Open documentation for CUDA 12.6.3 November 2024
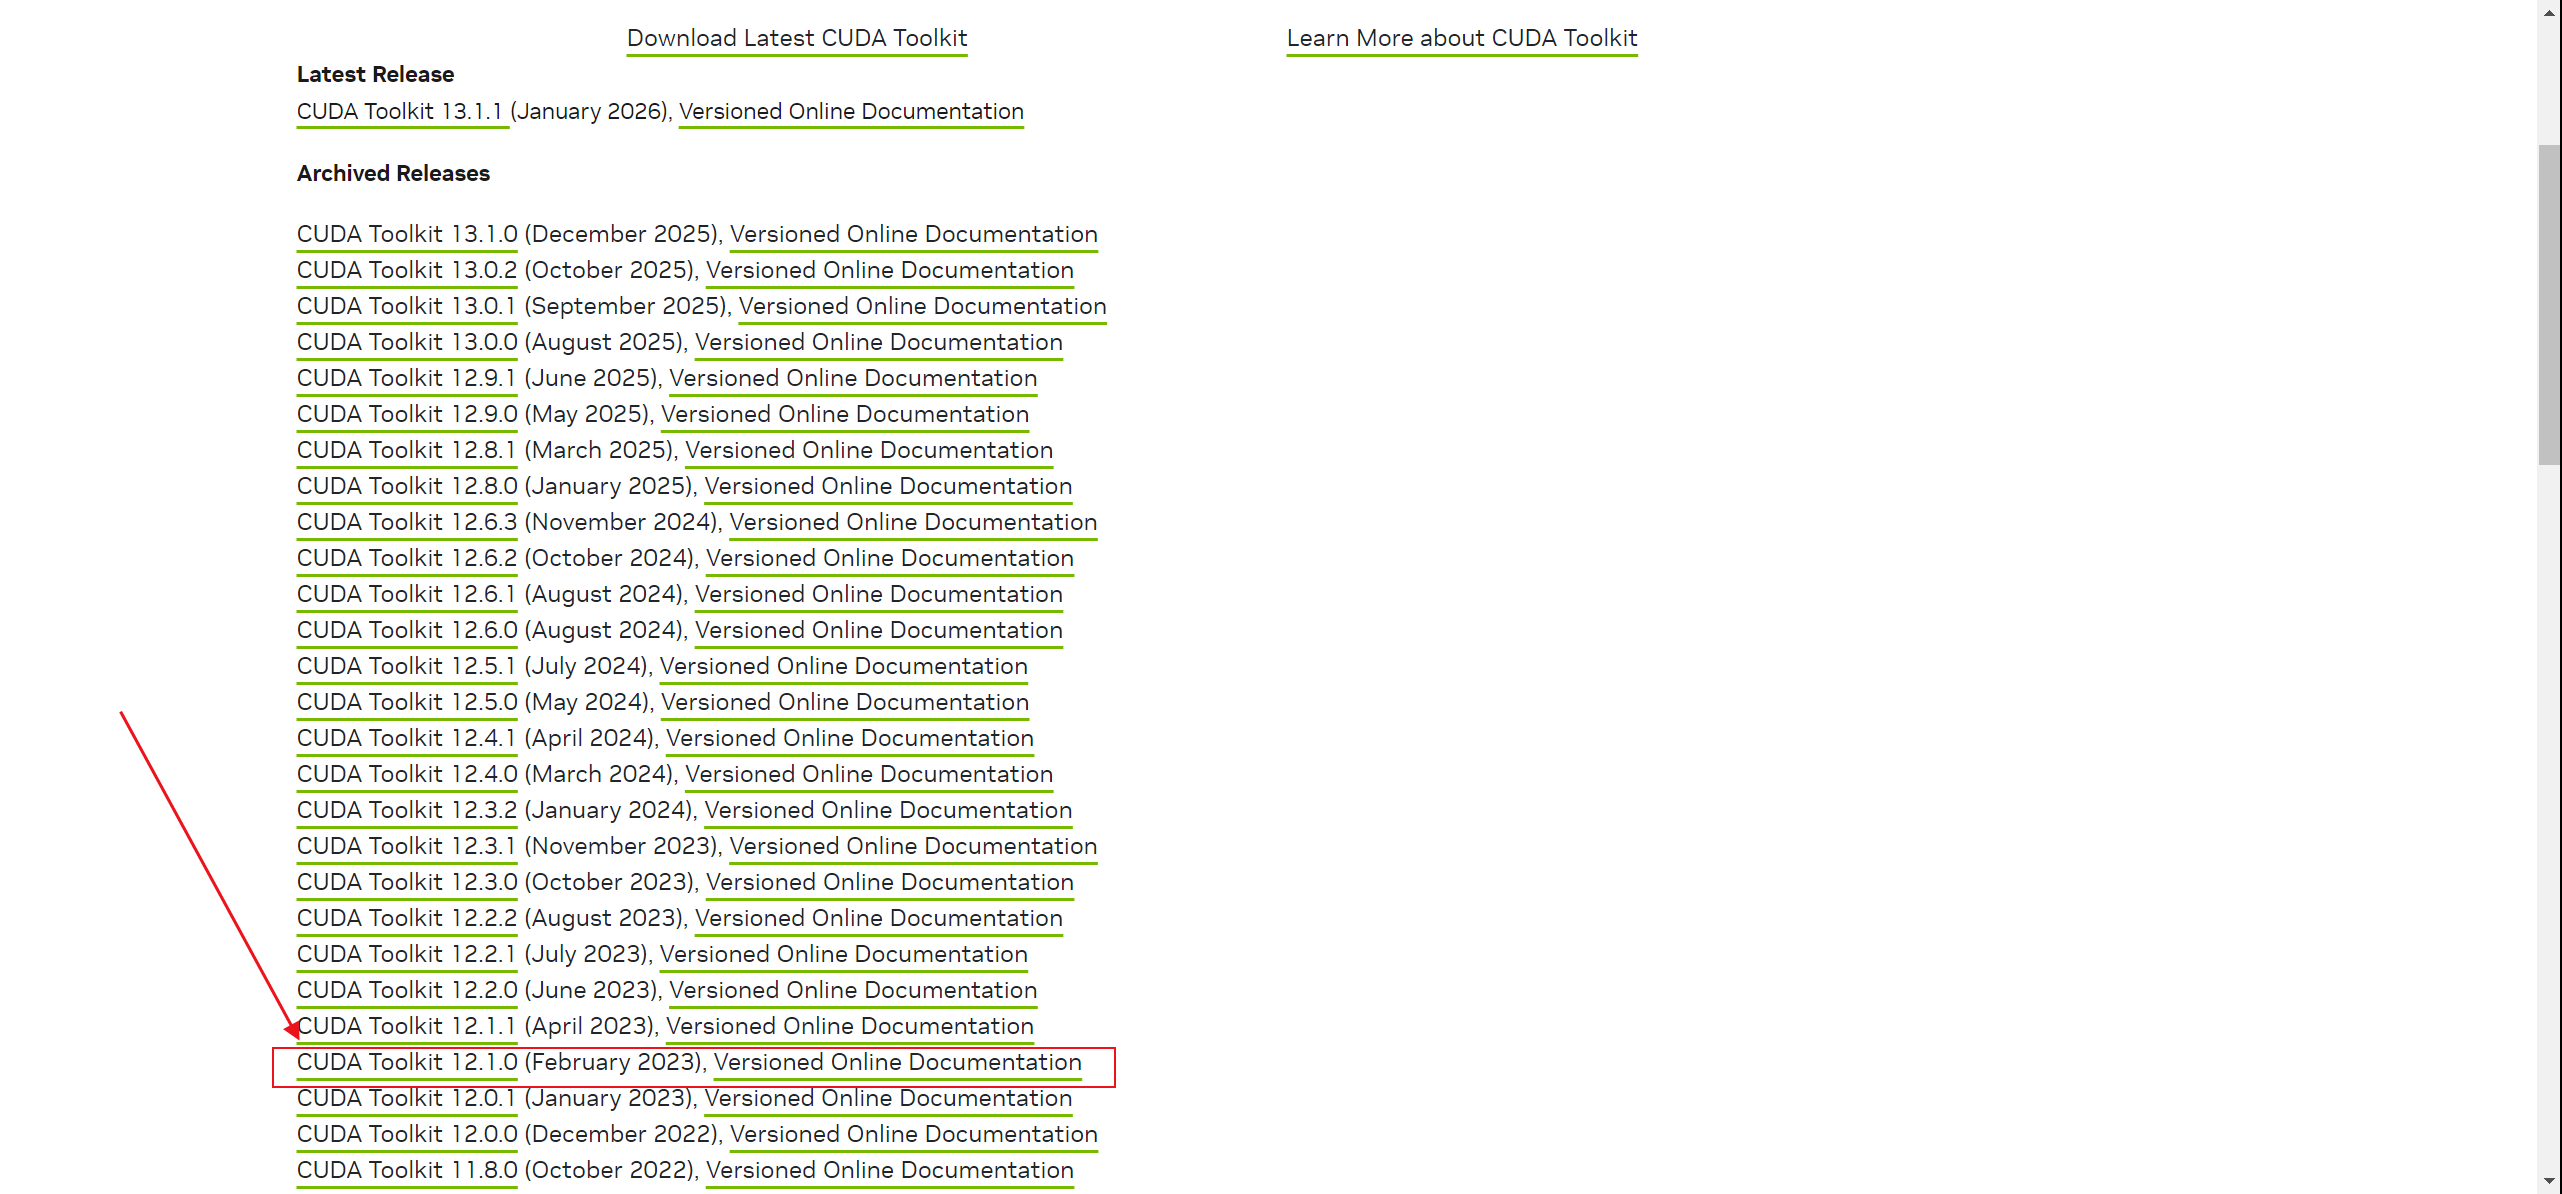The width and height of the screenshot is (2562, 1194). coord(913,522)
